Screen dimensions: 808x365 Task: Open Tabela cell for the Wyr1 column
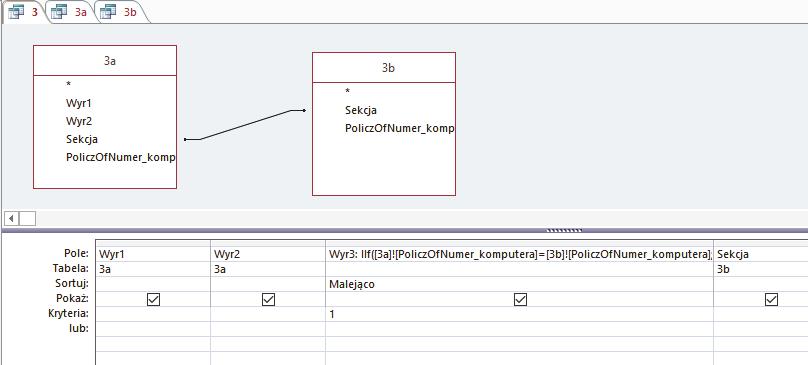[x=153, y=269]
